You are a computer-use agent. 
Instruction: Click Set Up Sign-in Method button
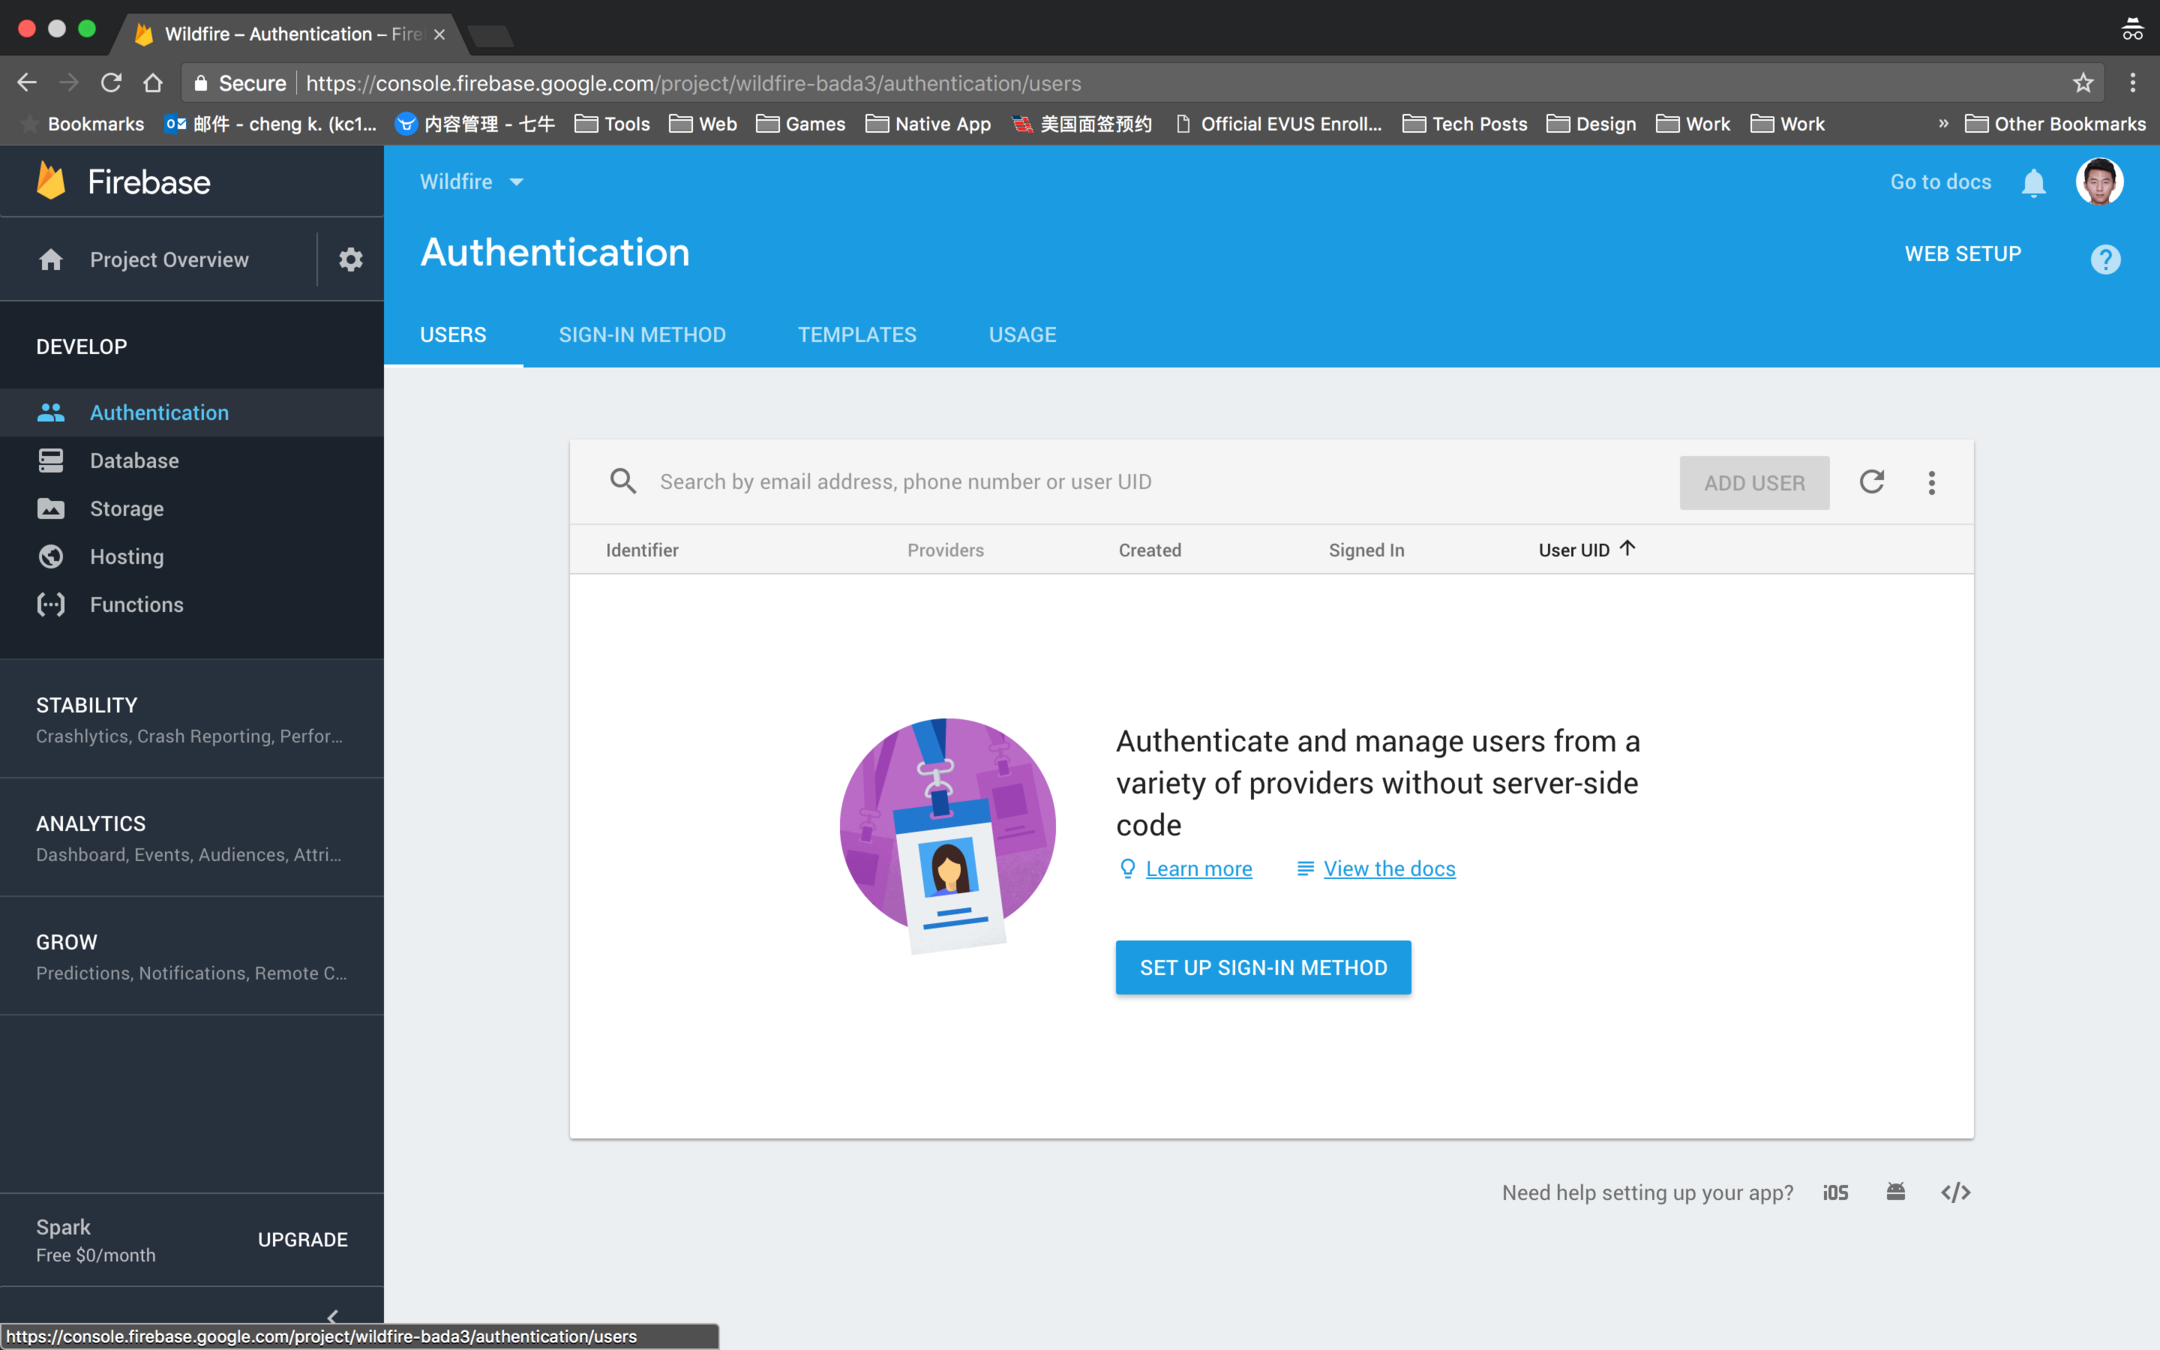[x=1263, y=967]
